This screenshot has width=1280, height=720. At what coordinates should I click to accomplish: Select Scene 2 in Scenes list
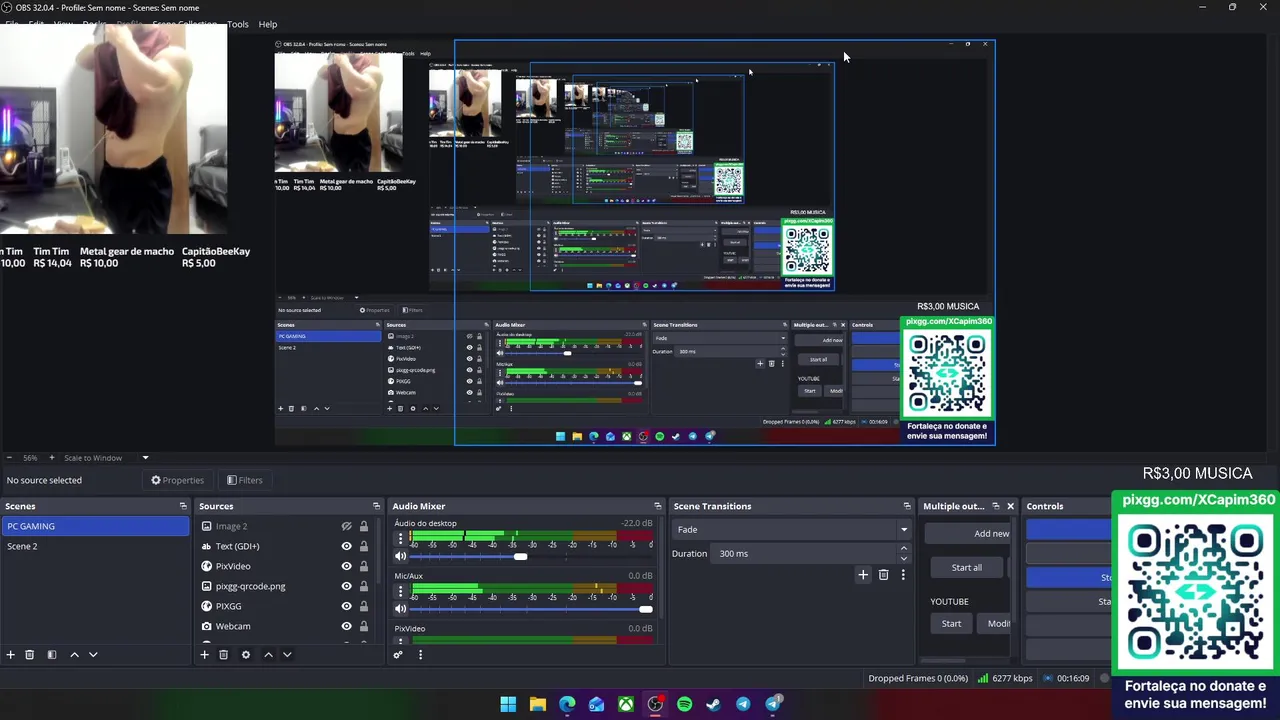coord(95,546)
